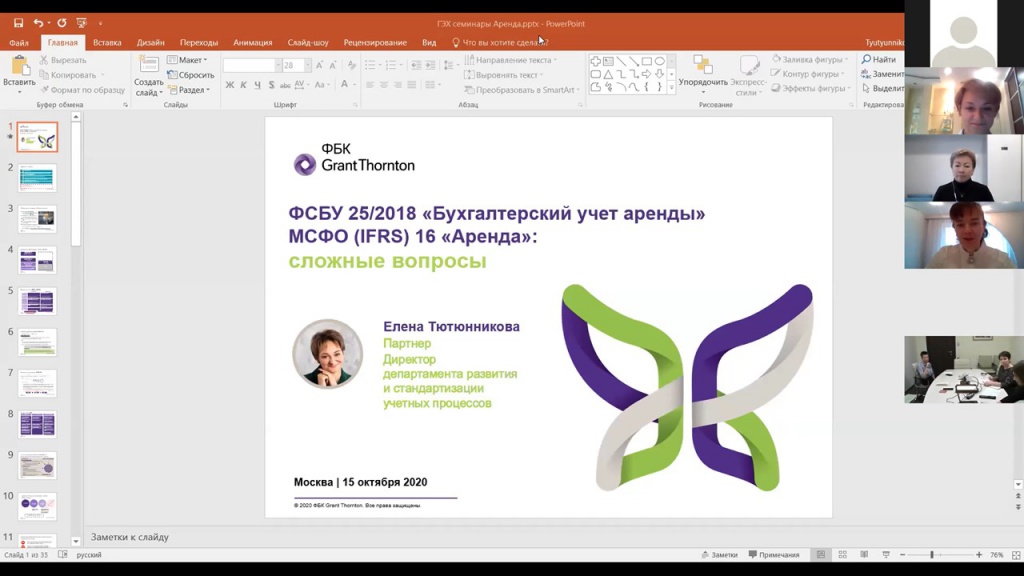Toggle Notes (Заметки) pane in status bar

click(x=719, y=554)
